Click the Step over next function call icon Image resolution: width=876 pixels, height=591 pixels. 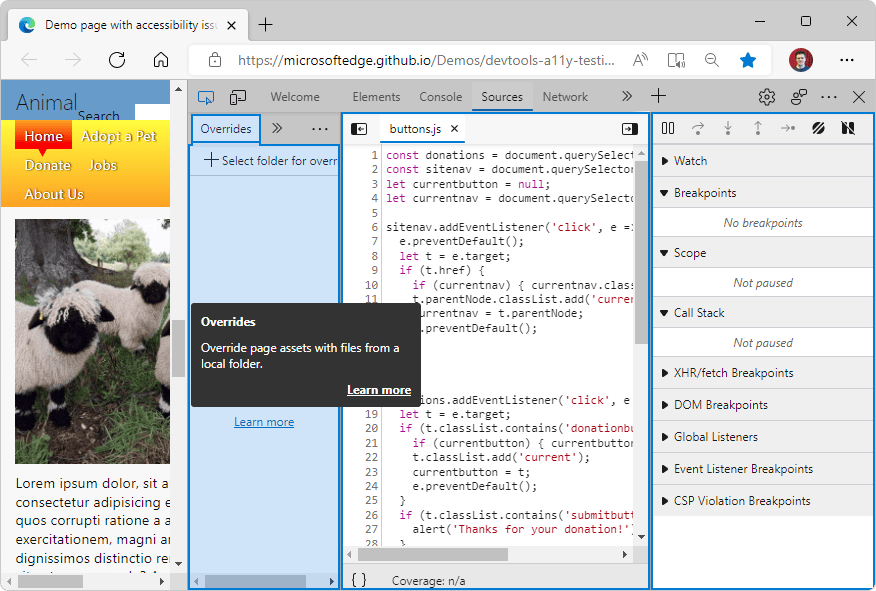point(697,128)
